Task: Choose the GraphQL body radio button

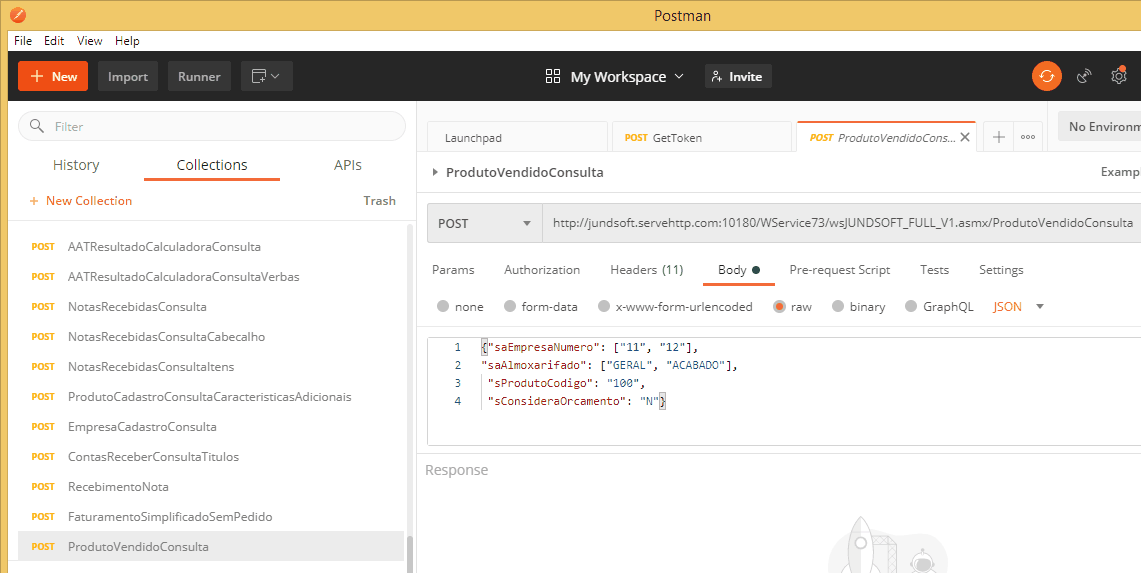Action: (911, 307)
